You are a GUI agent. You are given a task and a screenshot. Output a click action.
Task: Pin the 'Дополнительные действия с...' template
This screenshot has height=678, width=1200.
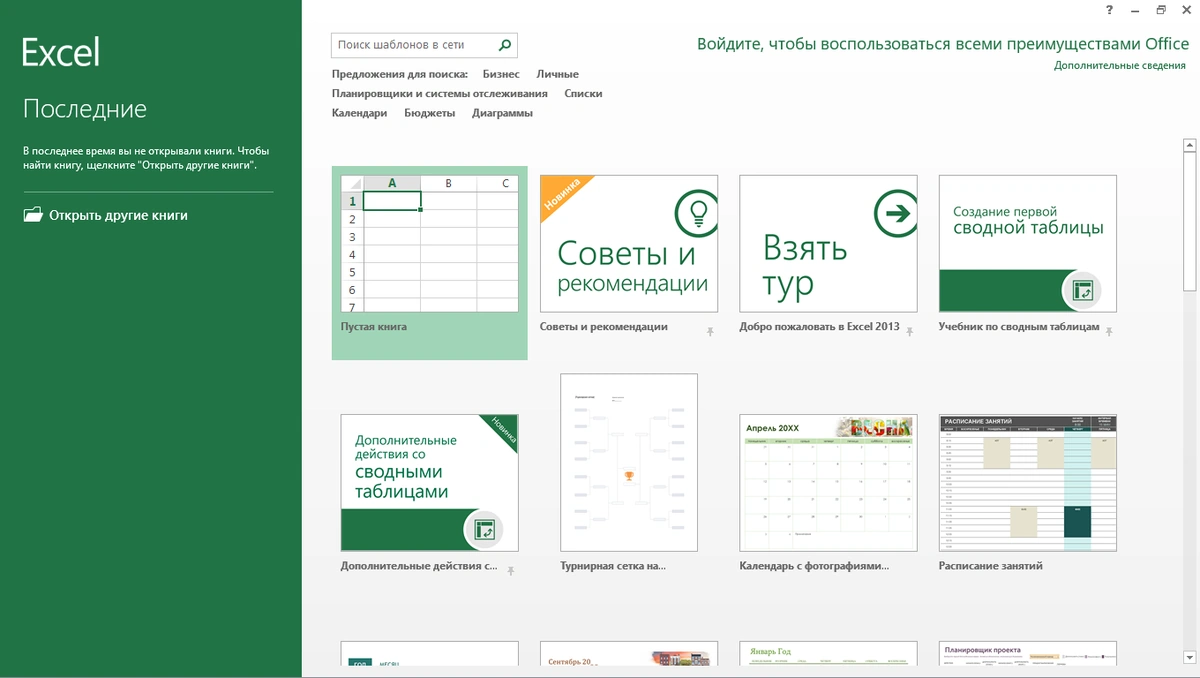point(510,570)
